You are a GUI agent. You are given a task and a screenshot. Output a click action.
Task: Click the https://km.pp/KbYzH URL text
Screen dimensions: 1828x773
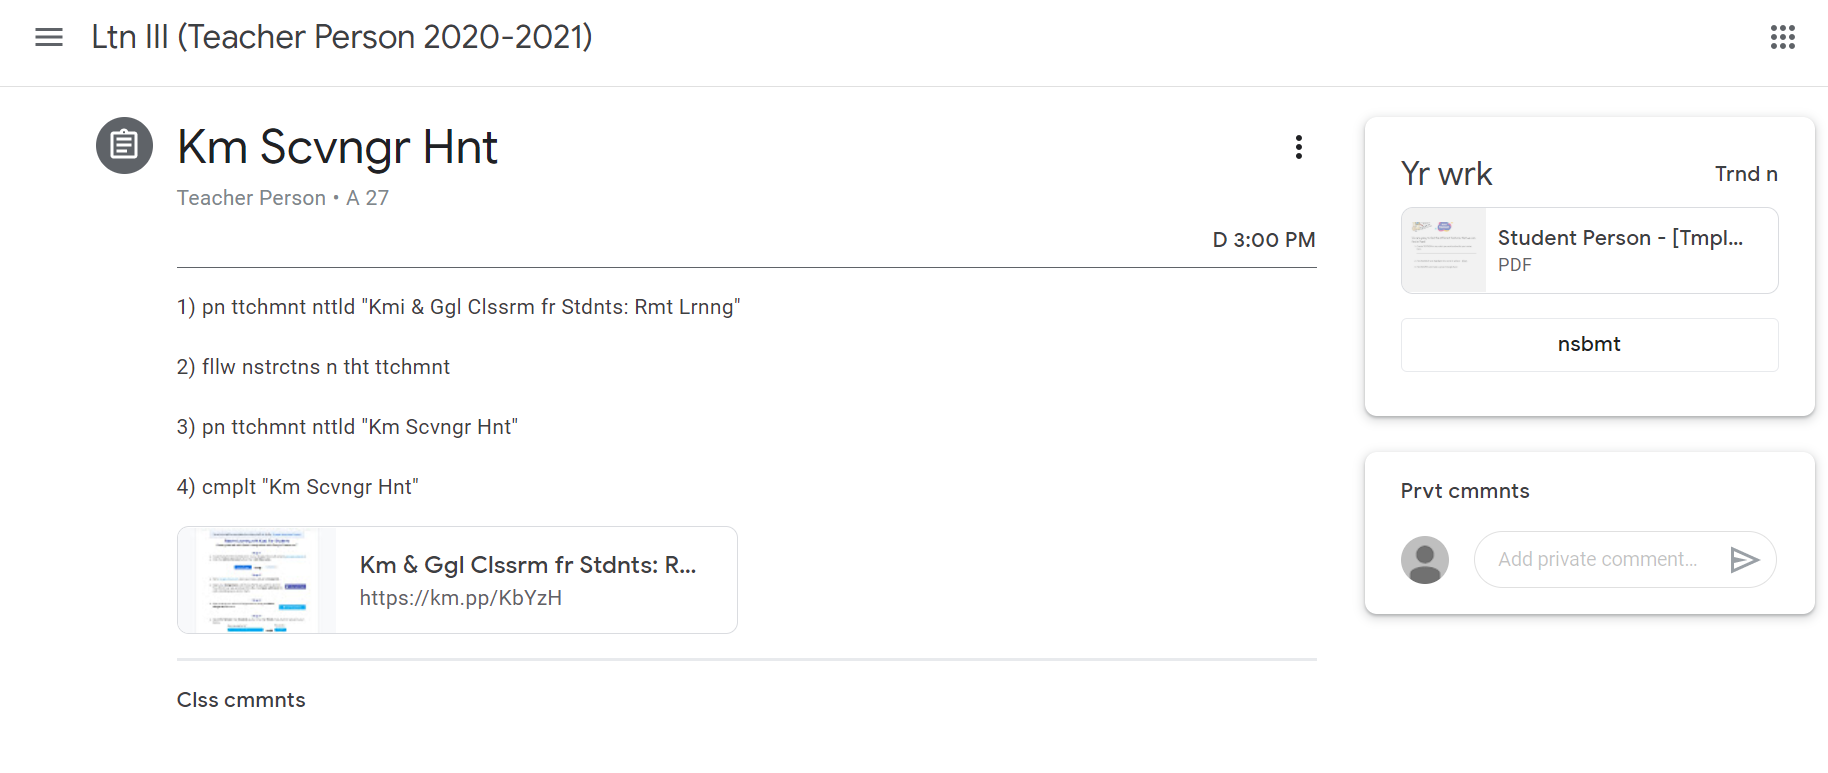pyautogui.click(x=461, y=598)
